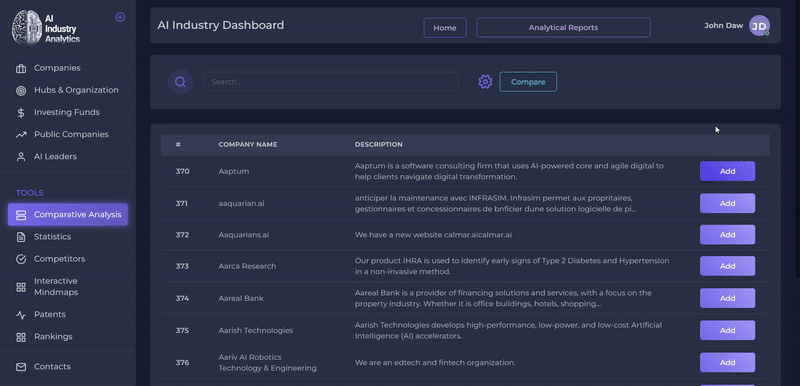Open Interactive Mindmaps

click(56, 287)
